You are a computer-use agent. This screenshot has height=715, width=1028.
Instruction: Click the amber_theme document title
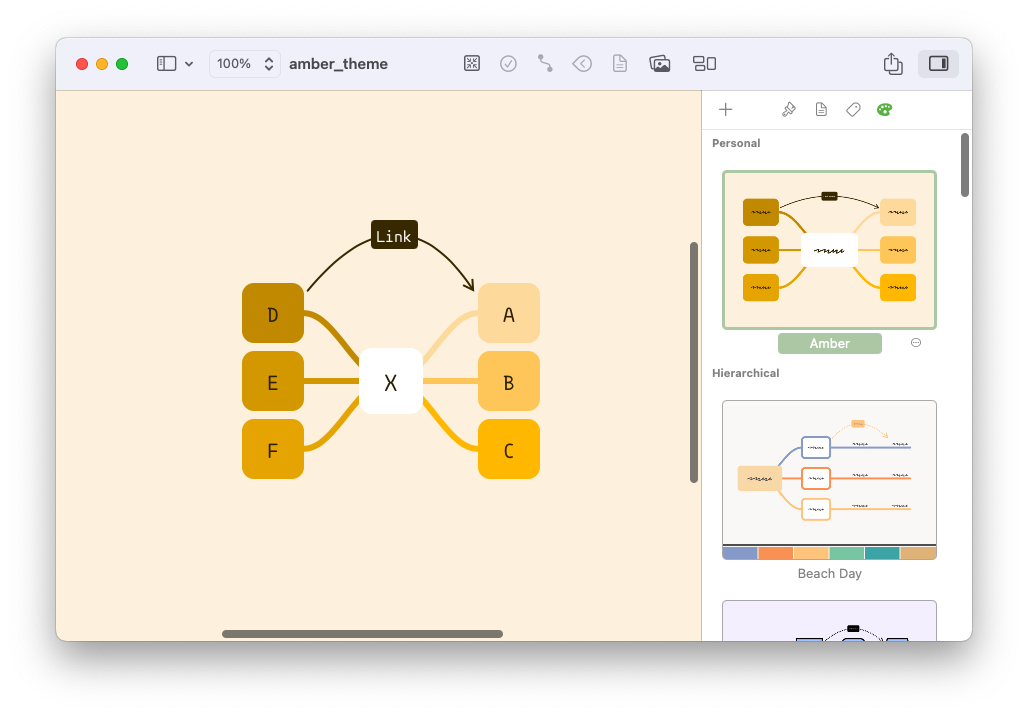[338, 63]
